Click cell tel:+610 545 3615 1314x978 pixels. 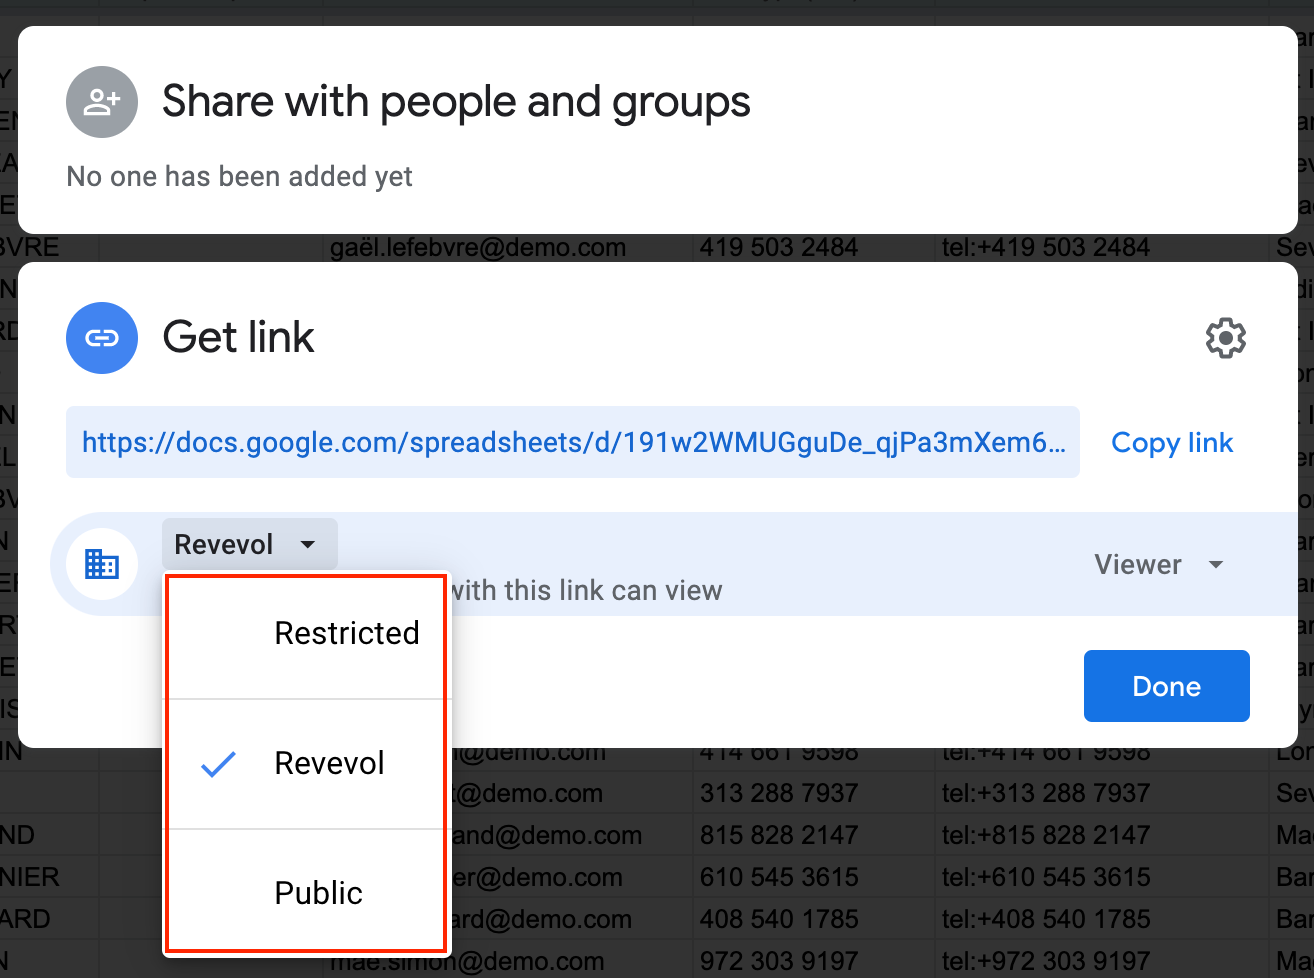point(1046,877)
